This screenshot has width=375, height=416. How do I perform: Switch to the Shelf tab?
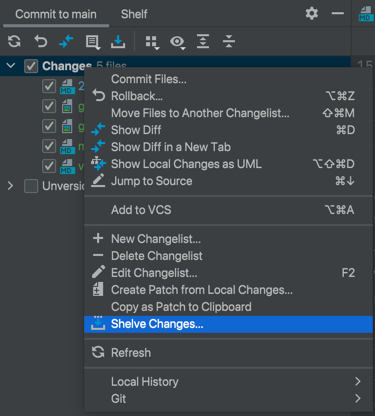point(134,14)
